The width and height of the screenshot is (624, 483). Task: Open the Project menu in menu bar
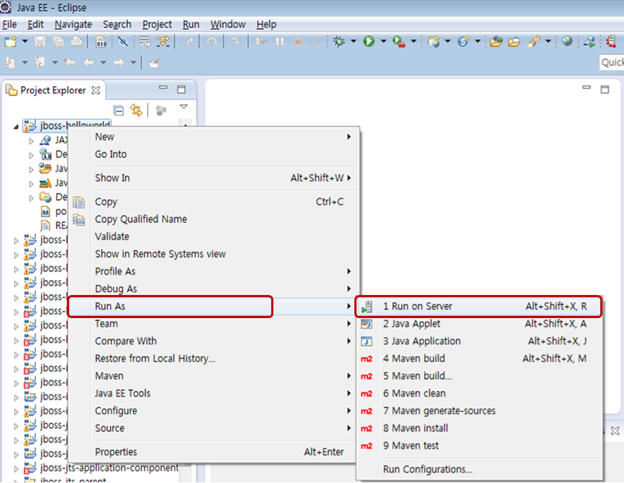click(x=157, y=23)
